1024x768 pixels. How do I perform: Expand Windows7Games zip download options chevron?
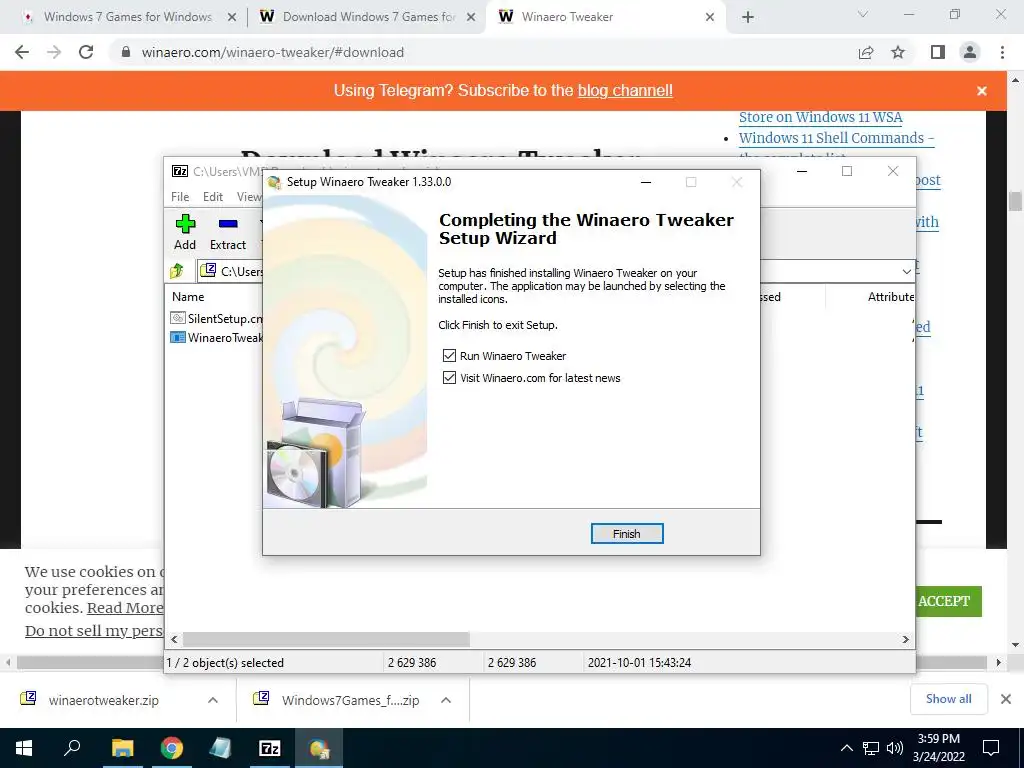pyautogui.click(x=446, y=700)
